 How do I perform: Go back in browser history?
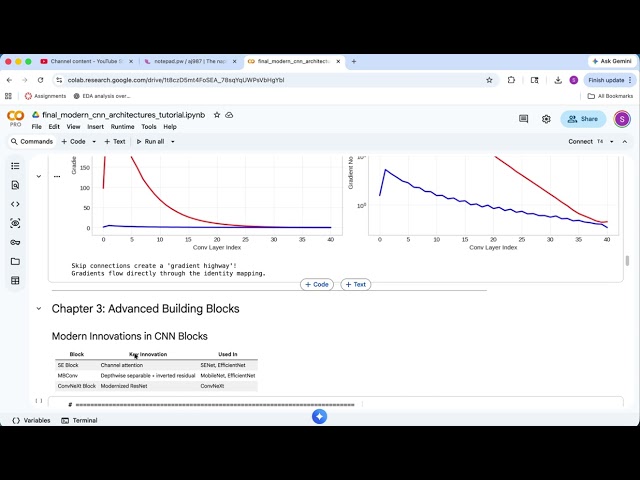click(x=9, y=80)
